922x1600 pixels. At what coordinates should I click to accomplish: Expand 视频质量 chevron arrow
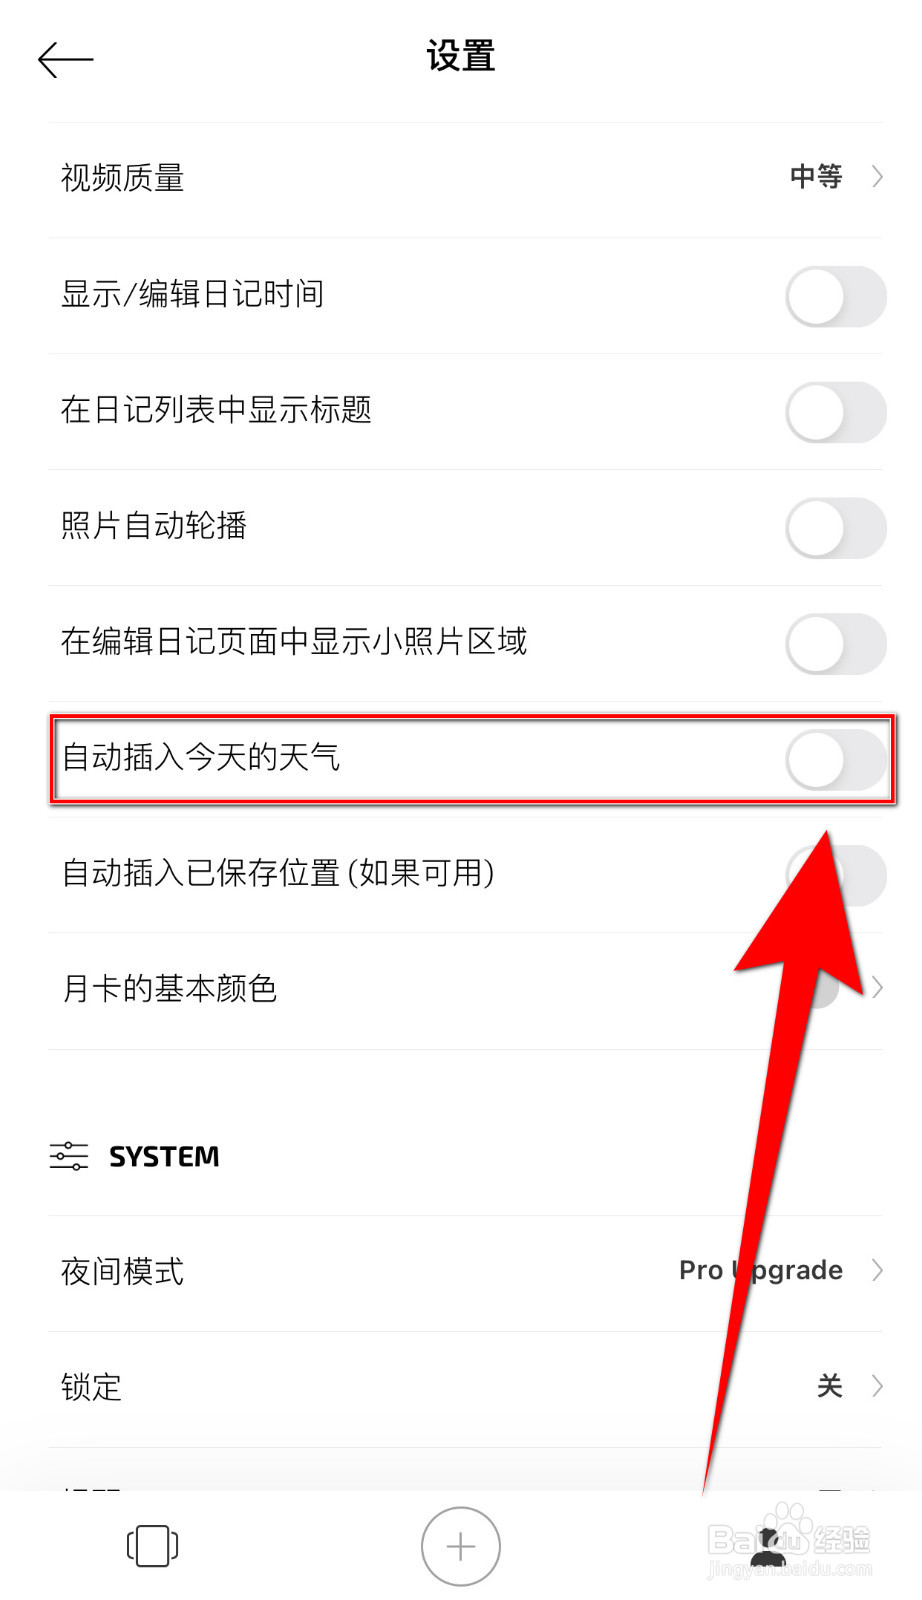(x=877, y=177)
